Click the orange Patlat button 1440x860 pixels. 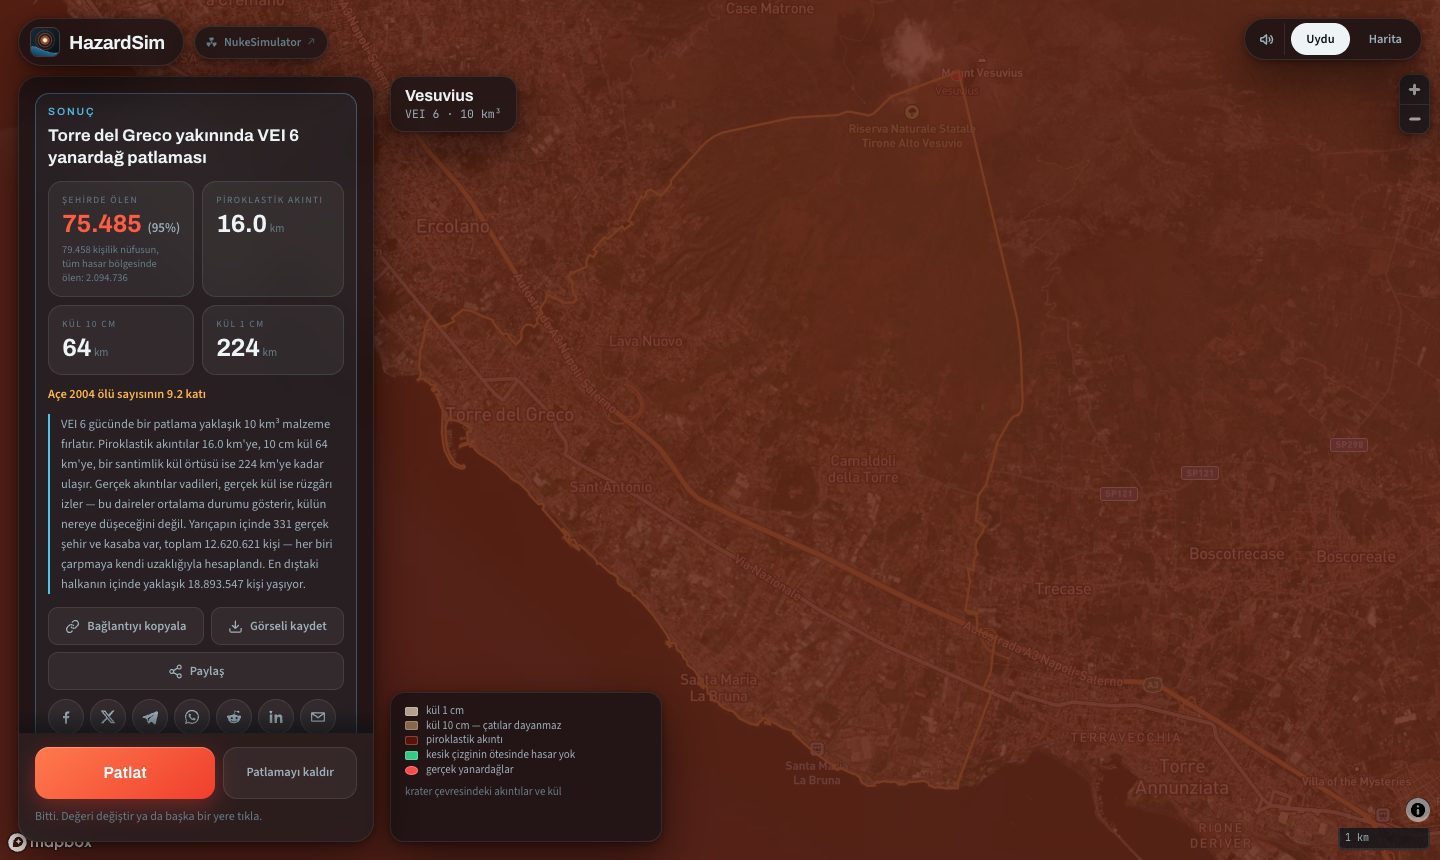[125, 773]
